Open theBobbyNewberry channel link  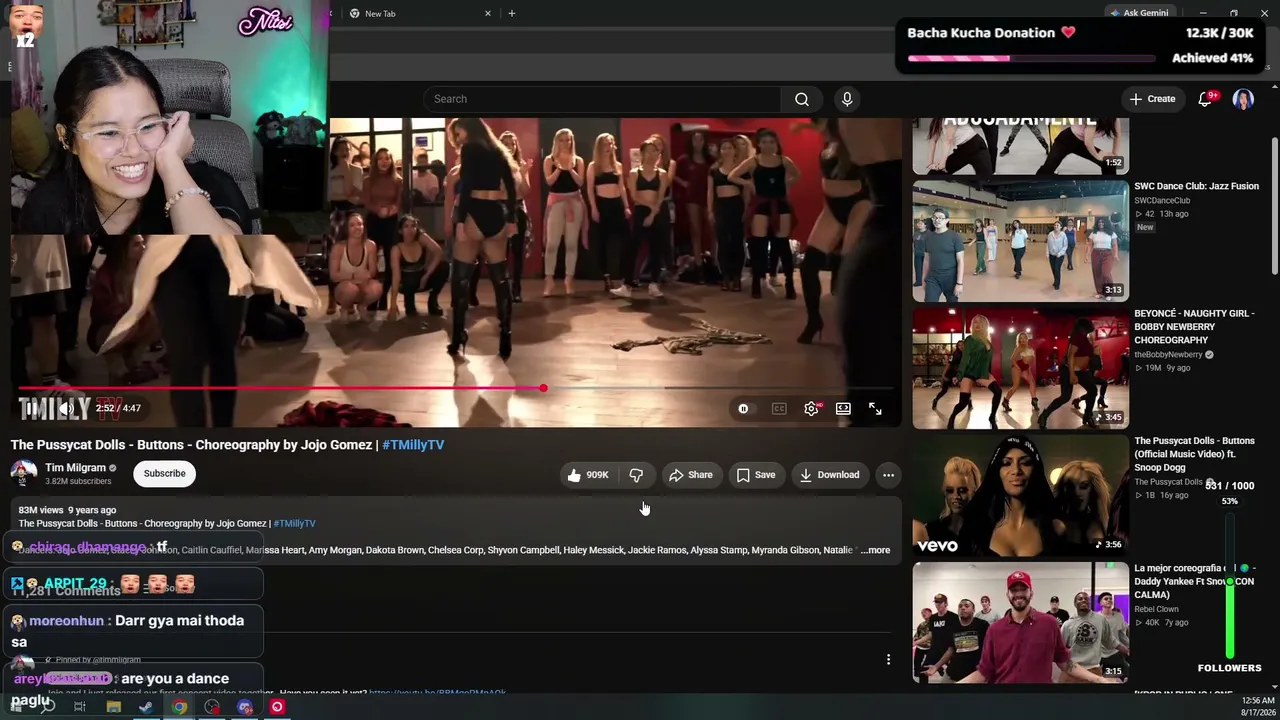1168,354
